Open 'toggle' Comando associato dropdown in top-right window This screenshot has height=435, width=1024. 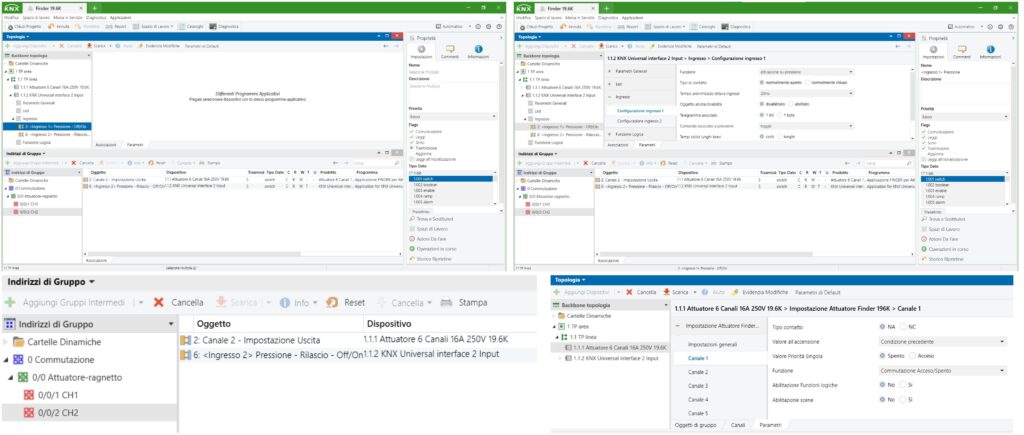coord(807,125)
